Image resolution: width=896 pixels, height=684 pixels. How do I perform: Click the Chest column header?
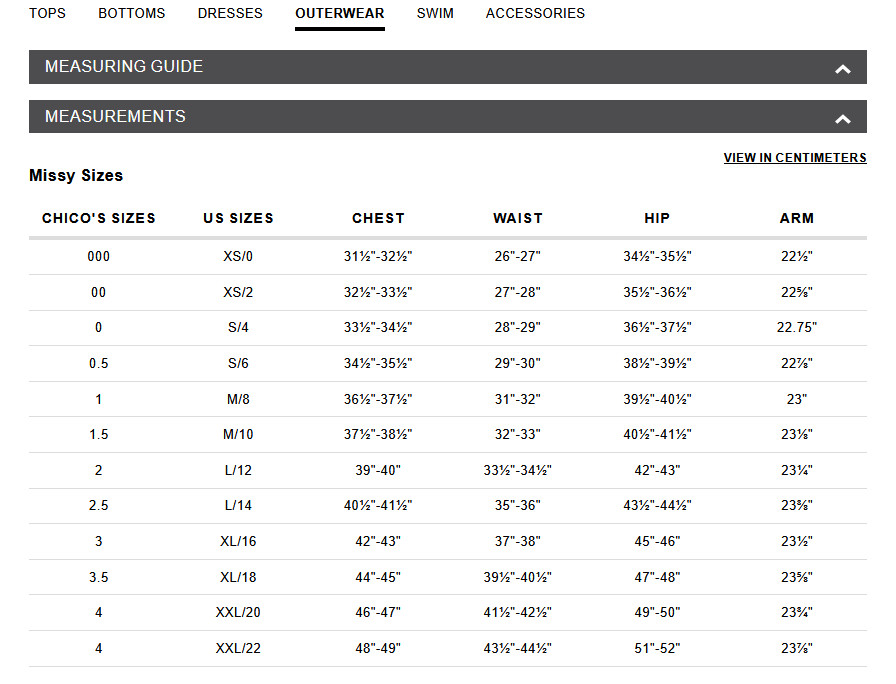(x=378, y=218)
